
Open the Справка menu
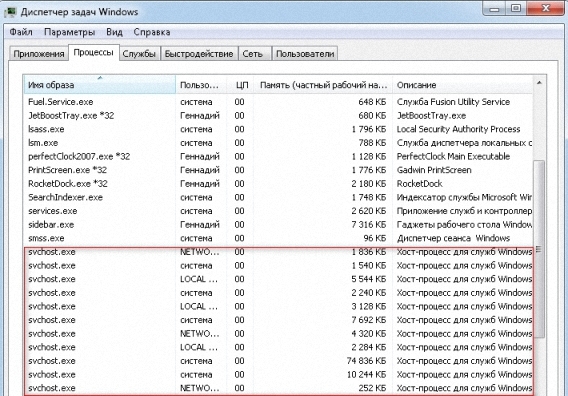[x=152, y=32]
